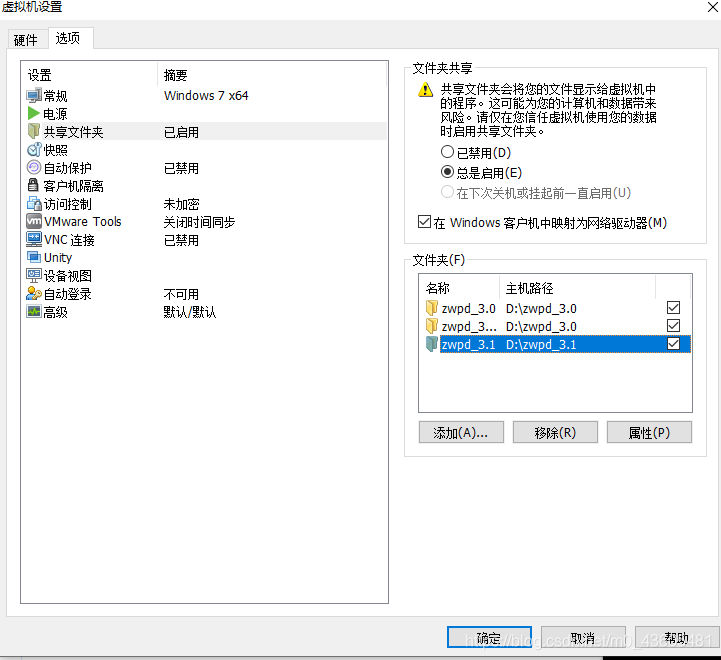
Task: Click the 添加(A)... button
Action: [x=461, y=432]
